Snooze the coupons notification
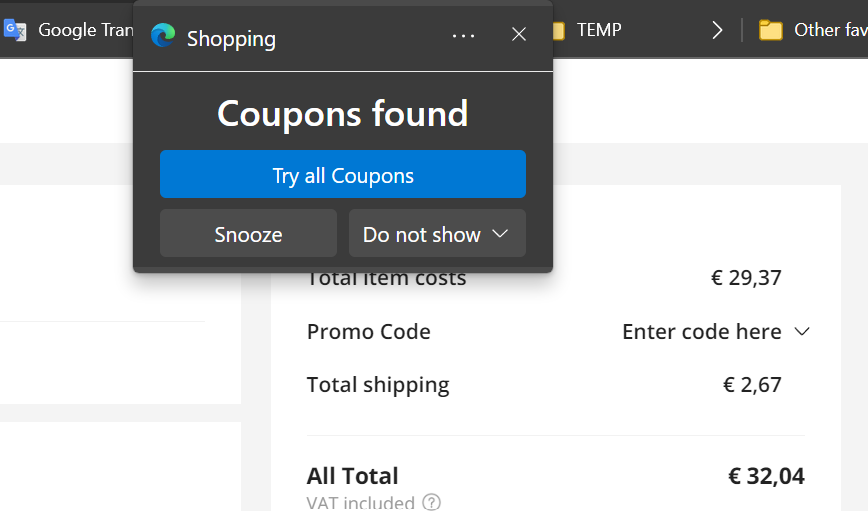The height and width of the screenshot is (511, 868). pos(248,234)
